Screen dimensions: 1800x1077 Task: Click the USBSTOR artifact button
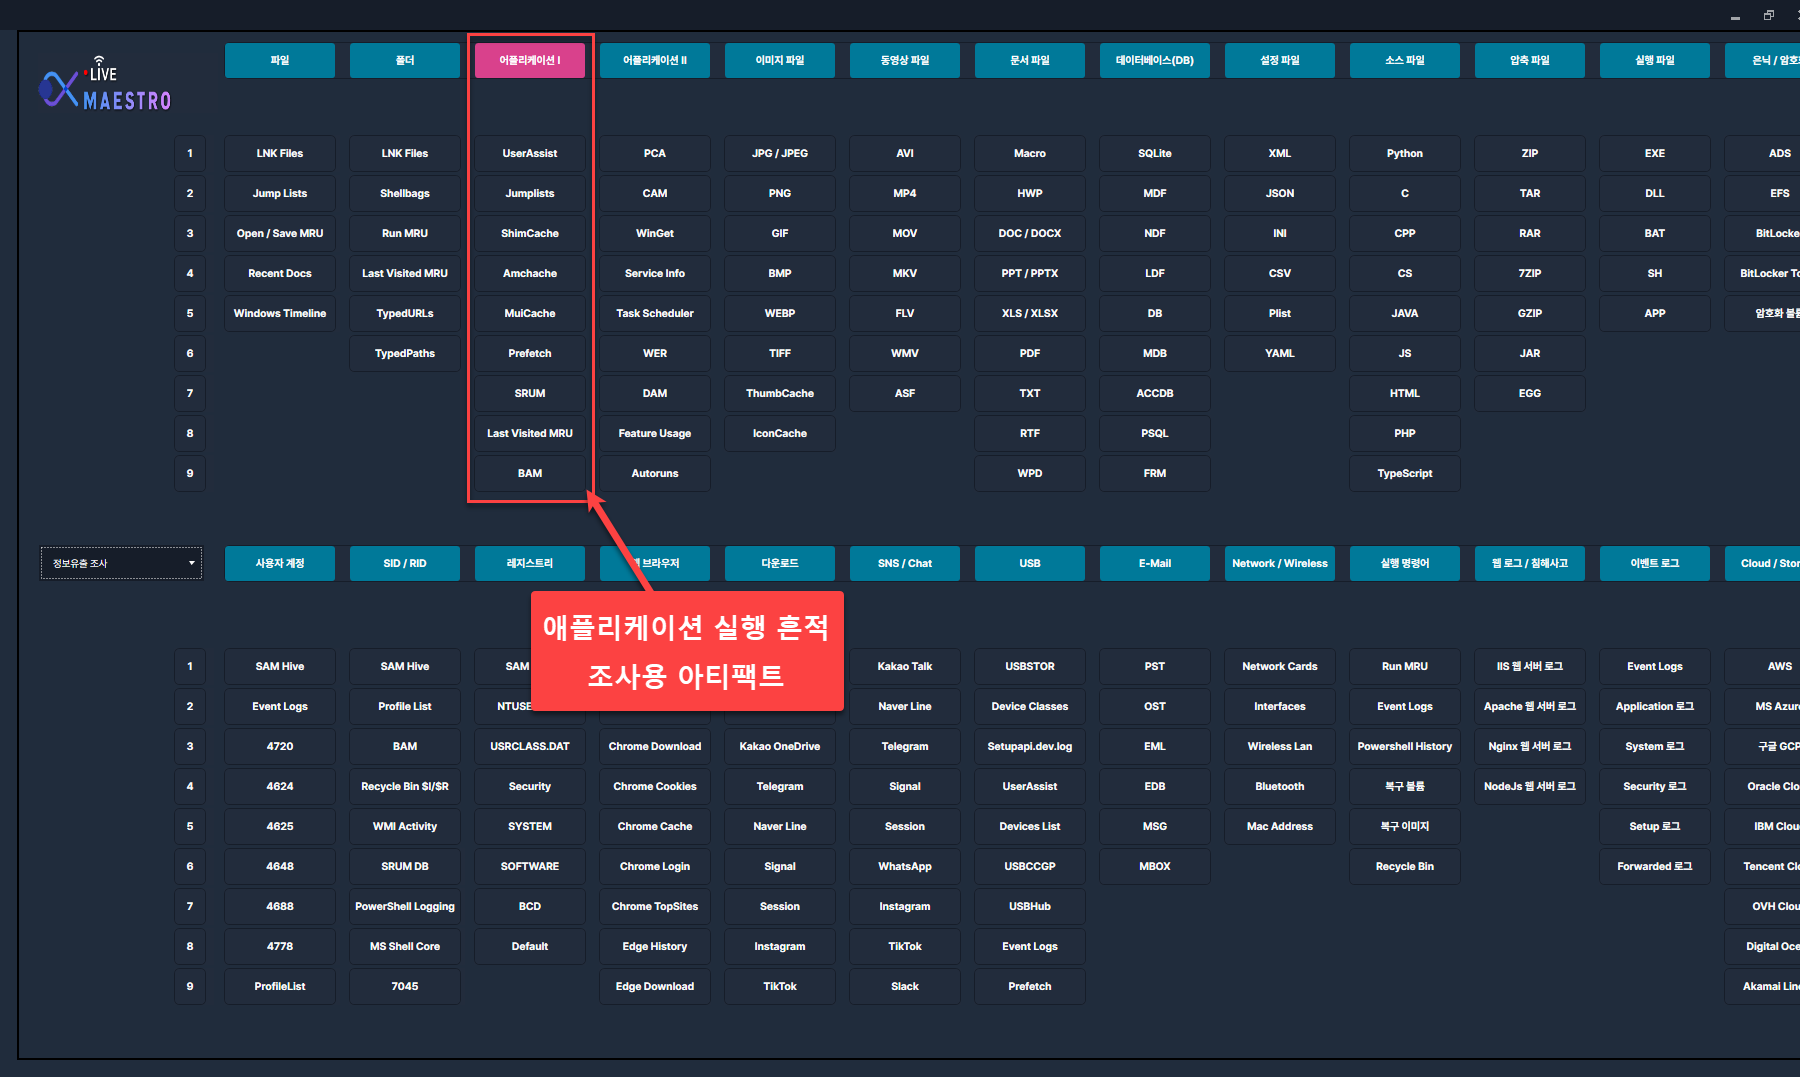coord(1029,666)
